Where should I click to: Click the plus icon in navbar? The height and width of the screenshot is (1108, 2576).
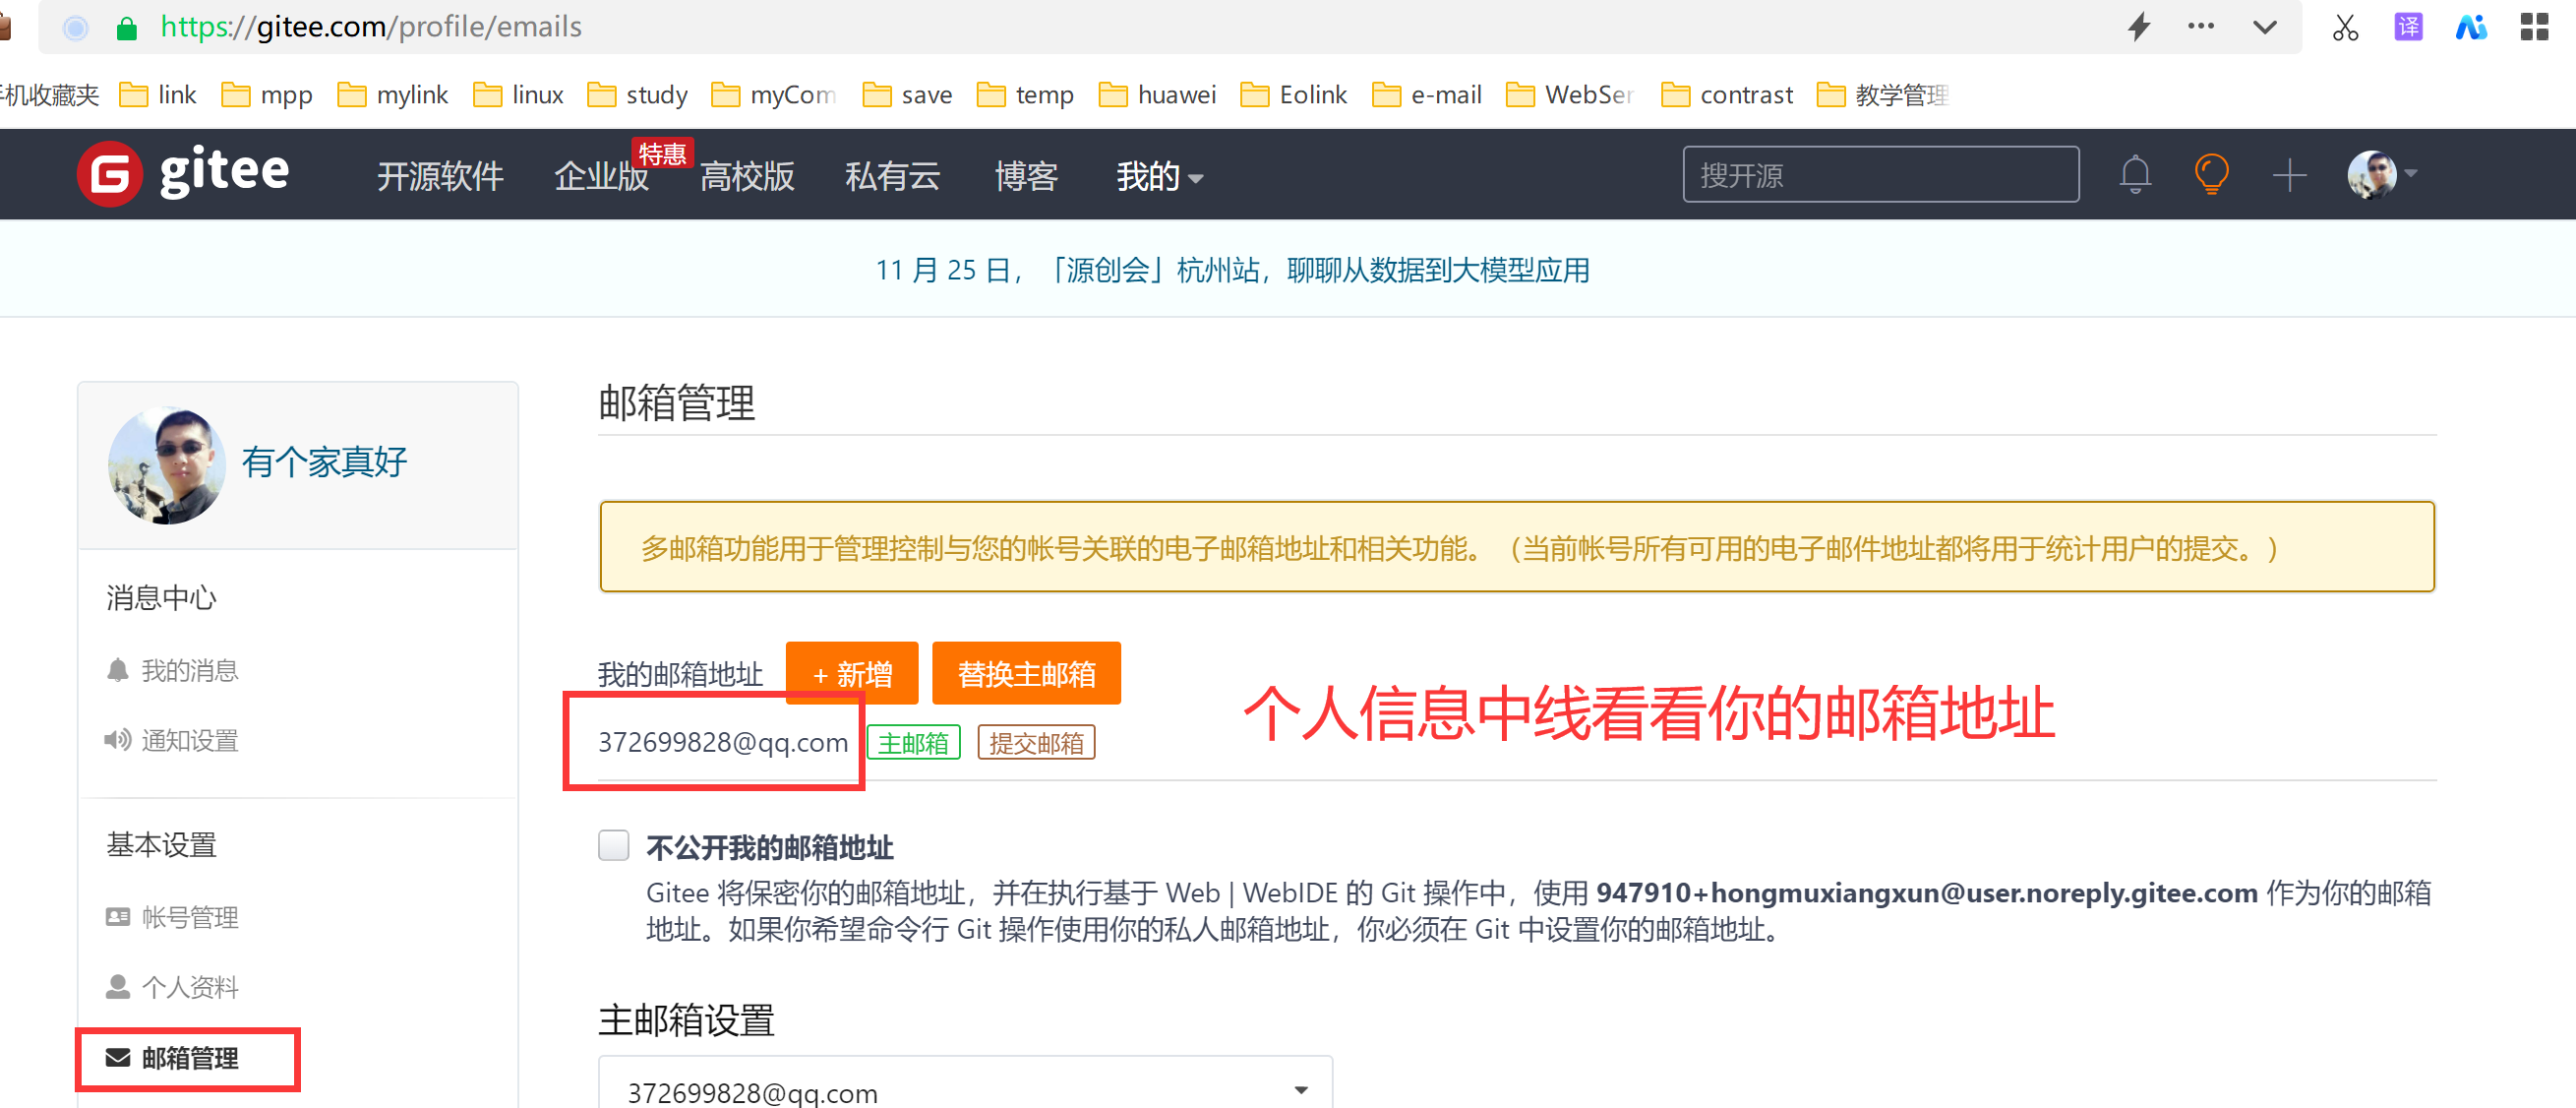click(x=2288, y=175)
